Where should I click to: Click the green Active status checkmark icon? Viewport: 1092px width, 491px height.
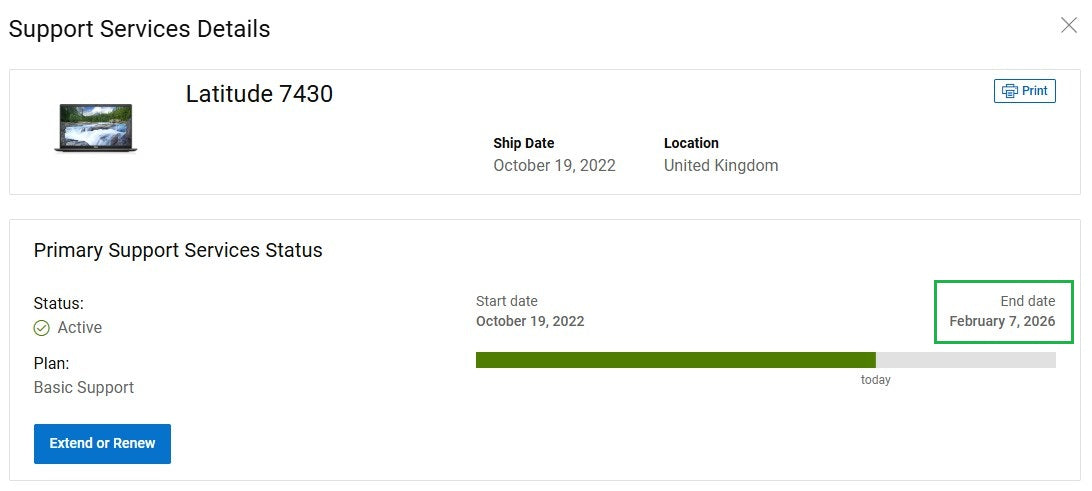tap(42, 328)
